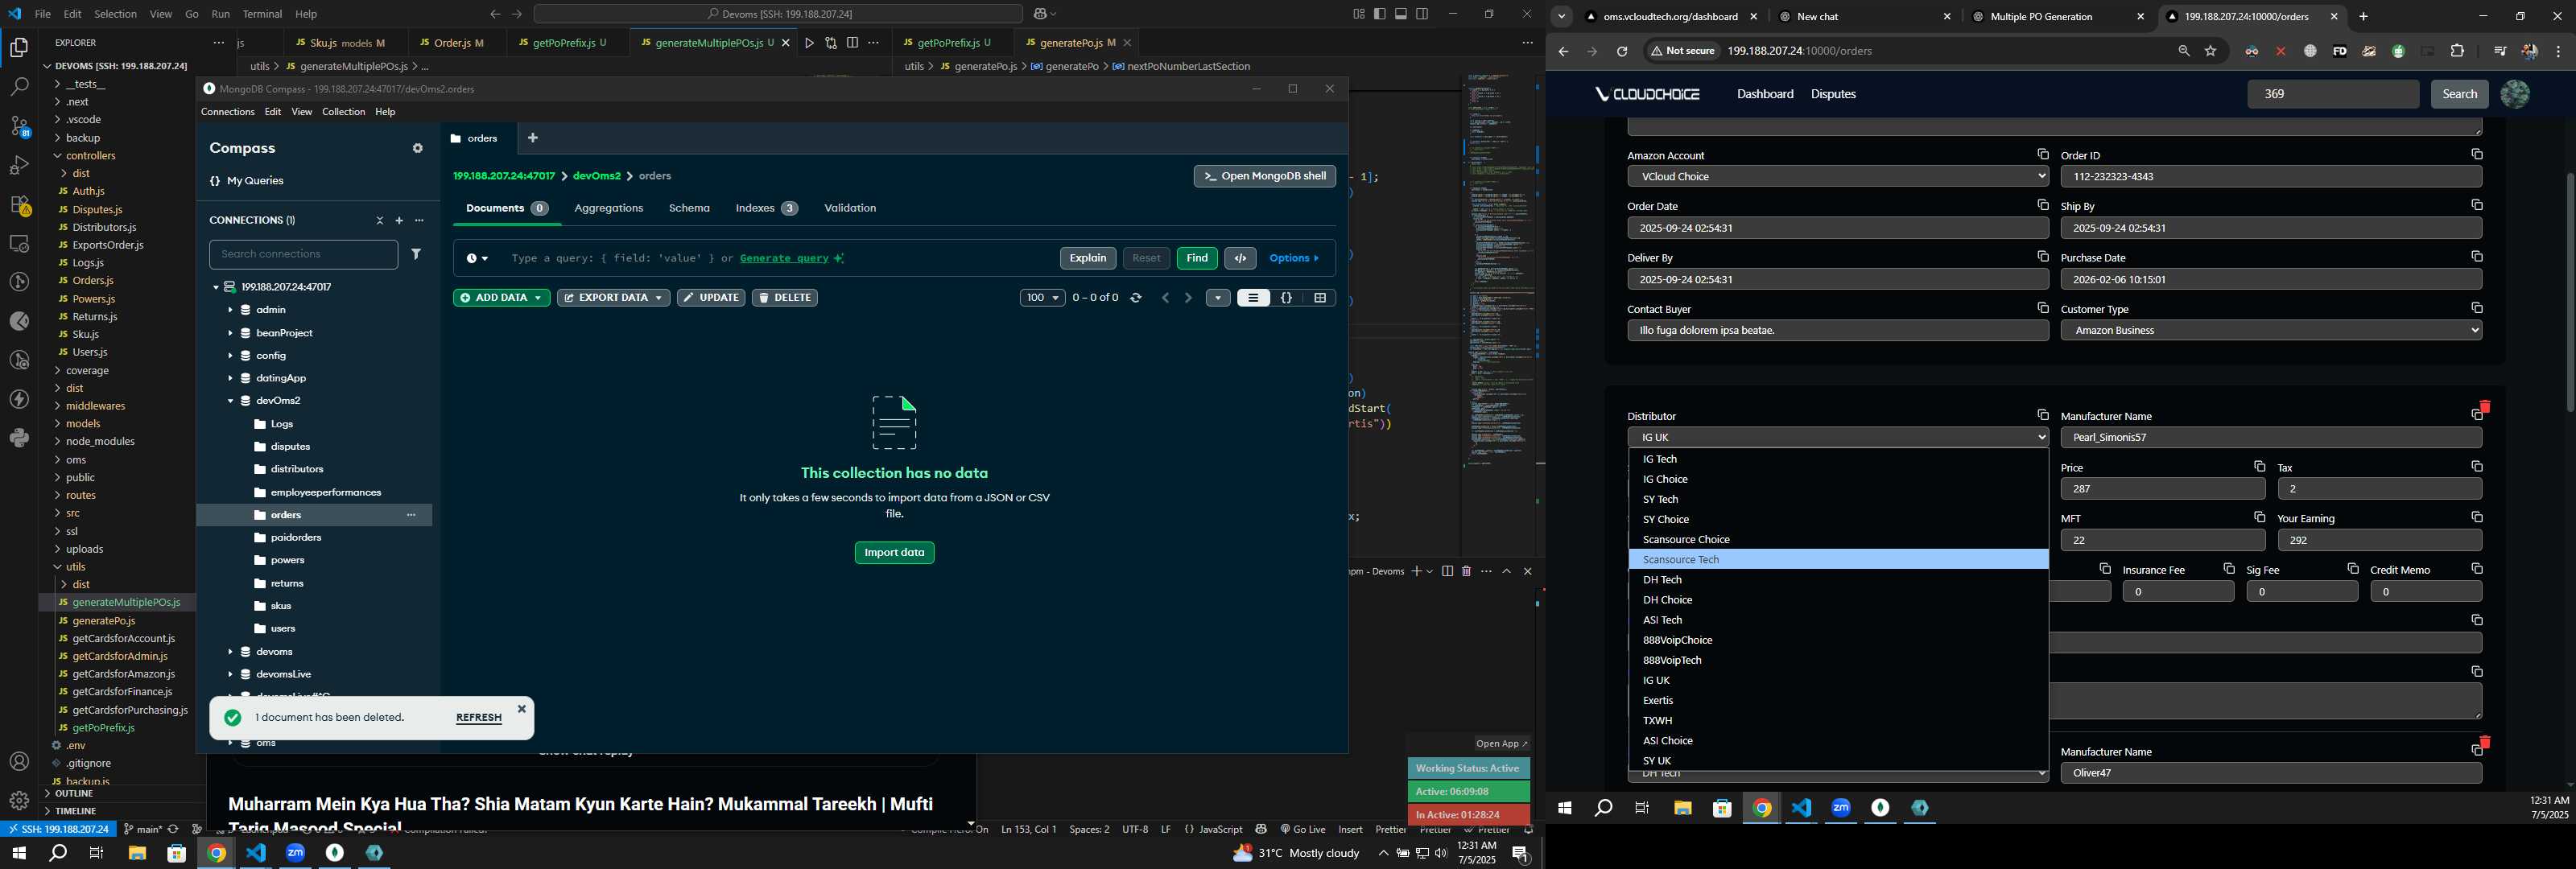Open the Python icon in VS Code activity bar
Screen dimensions: 2576x869
click(x=19, y=438)
